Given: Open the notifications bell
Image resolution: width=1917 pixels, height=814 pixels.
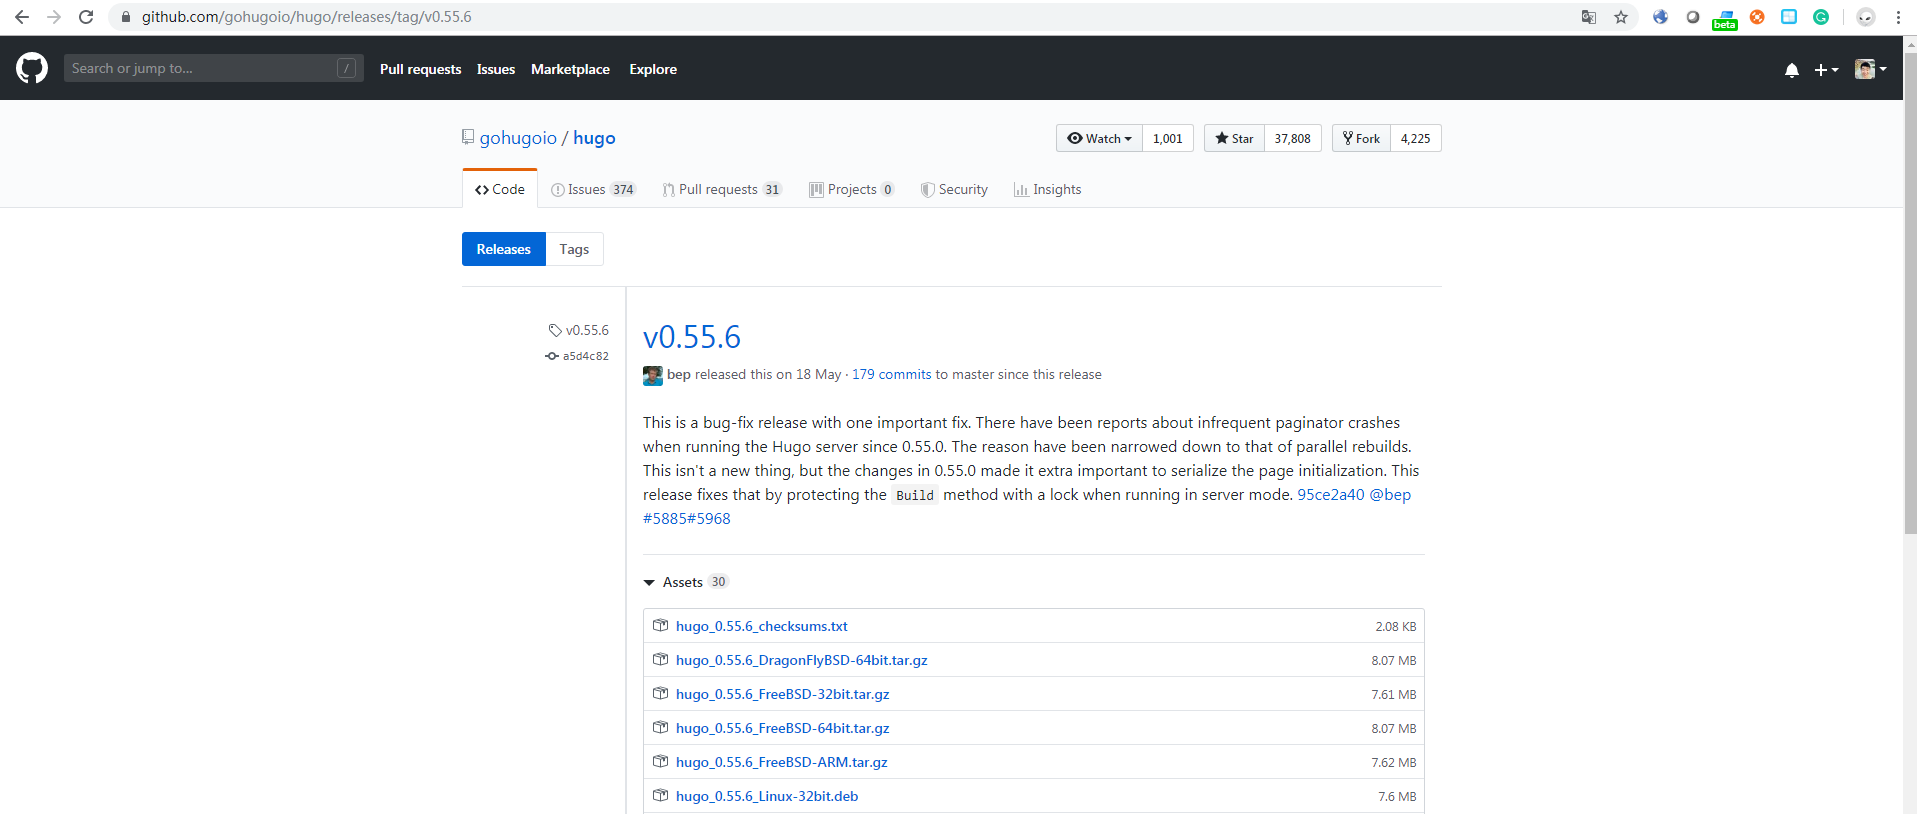Looking at the screenshot, I should click(1792, 69).
